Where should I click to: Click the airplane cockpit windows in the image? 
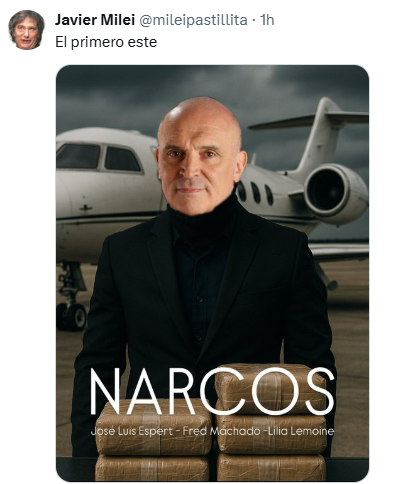coord(99,157)
